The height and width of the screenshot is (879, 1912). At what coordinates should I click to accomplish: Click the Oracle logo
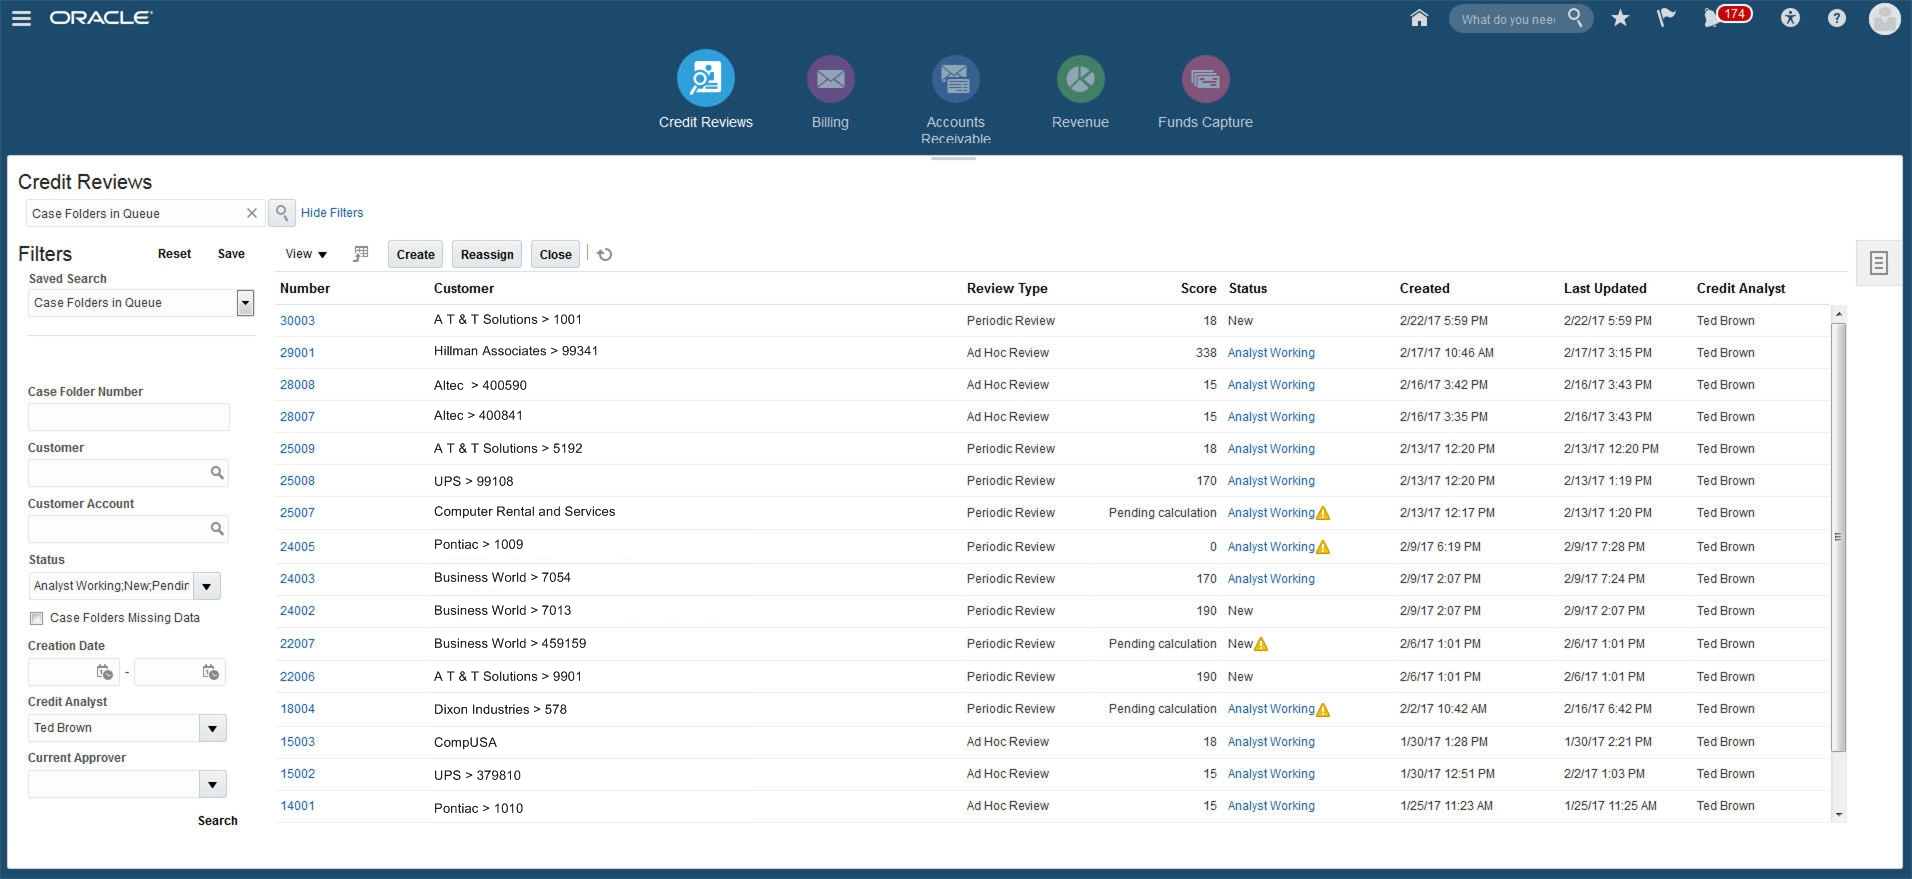[x=101, y=17]
